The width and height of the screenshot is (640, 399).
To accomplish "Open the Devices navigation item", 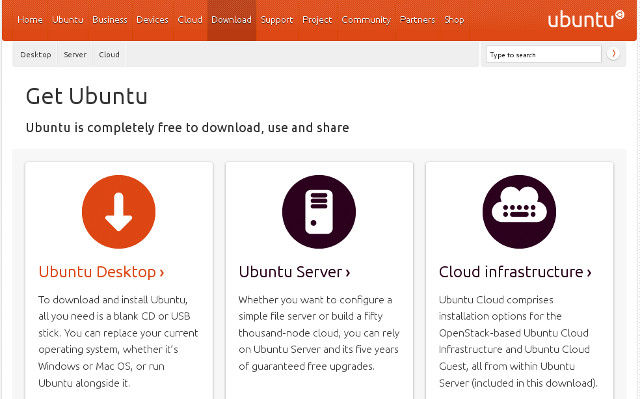I will point(152,20).
